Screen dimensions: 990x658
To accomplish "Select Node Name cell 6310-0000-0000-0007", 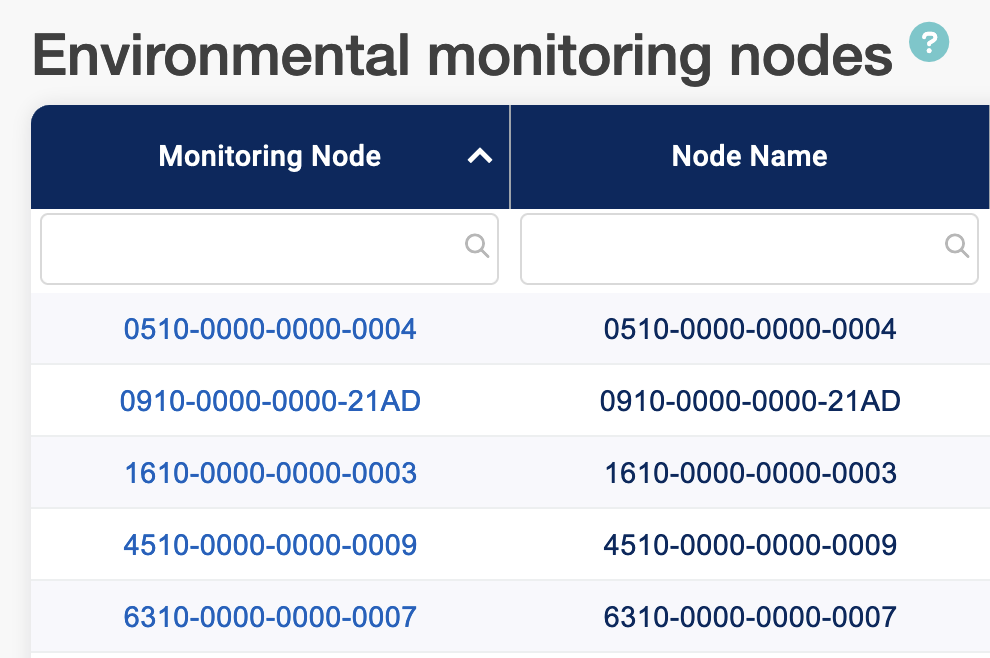I will coord(750,617).
